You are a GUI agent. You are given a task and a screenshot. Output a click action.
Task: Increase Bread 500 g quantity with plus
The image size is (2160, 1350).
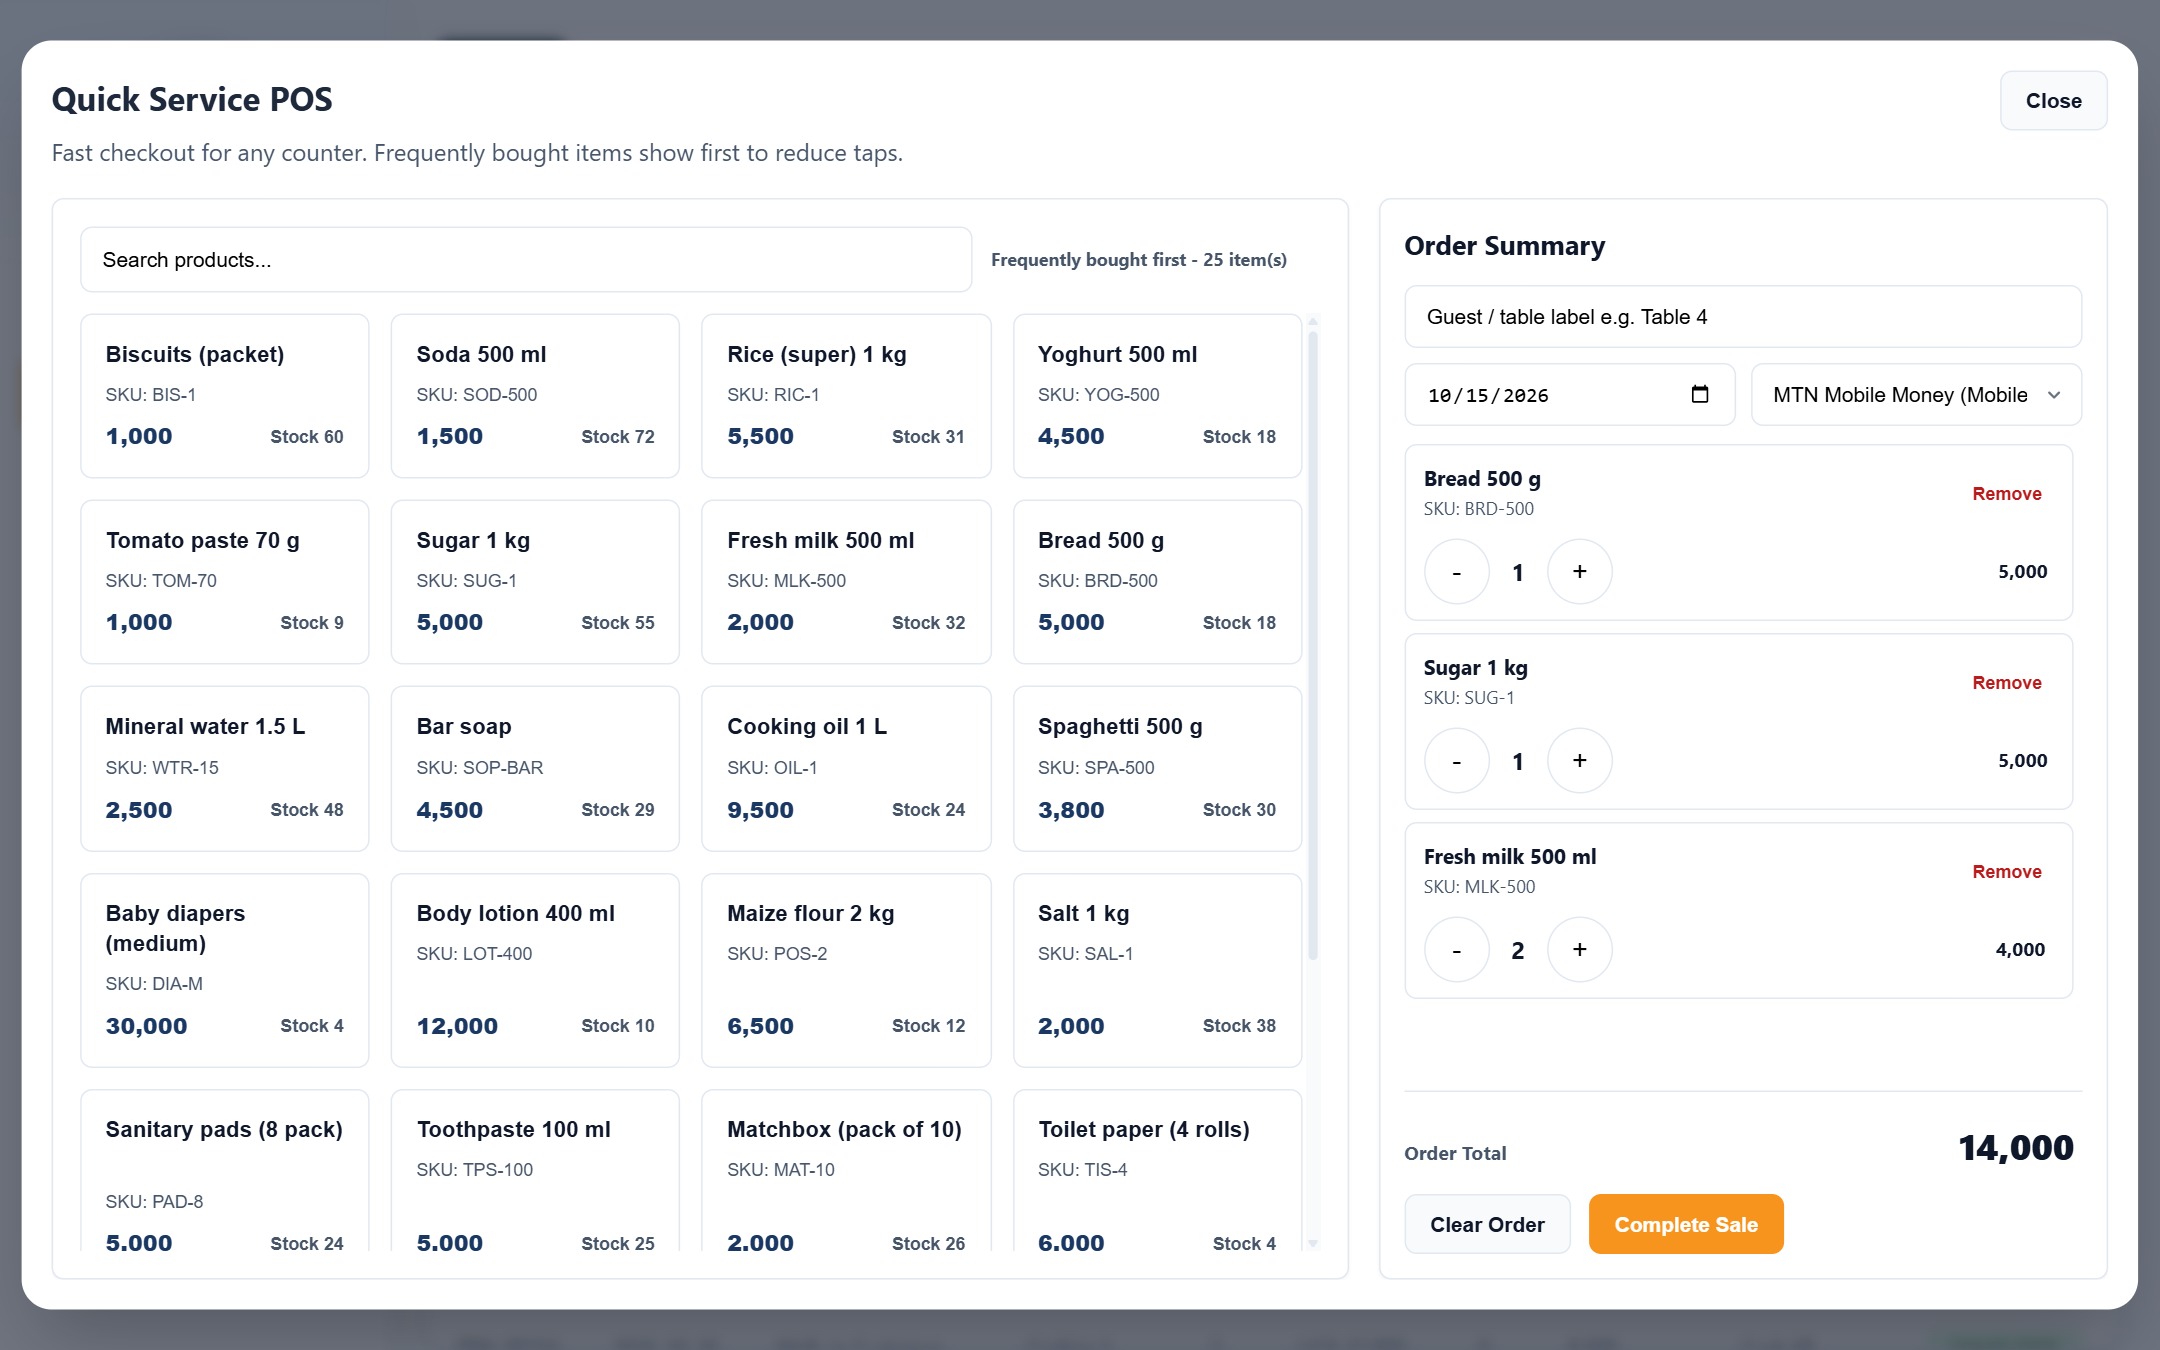pos(1579,572)
